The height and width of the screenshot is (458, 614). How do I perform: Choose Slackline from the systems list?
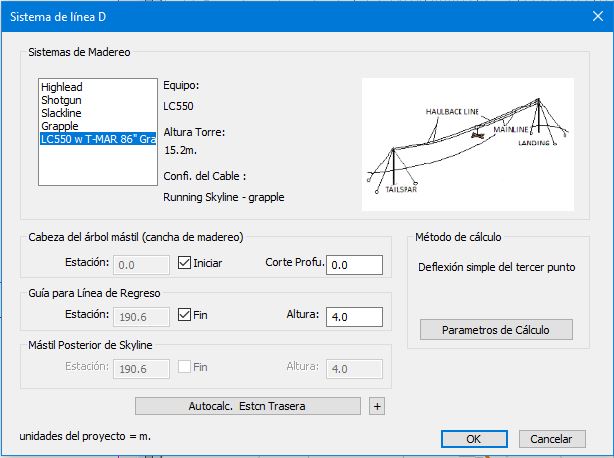[62, 113]
